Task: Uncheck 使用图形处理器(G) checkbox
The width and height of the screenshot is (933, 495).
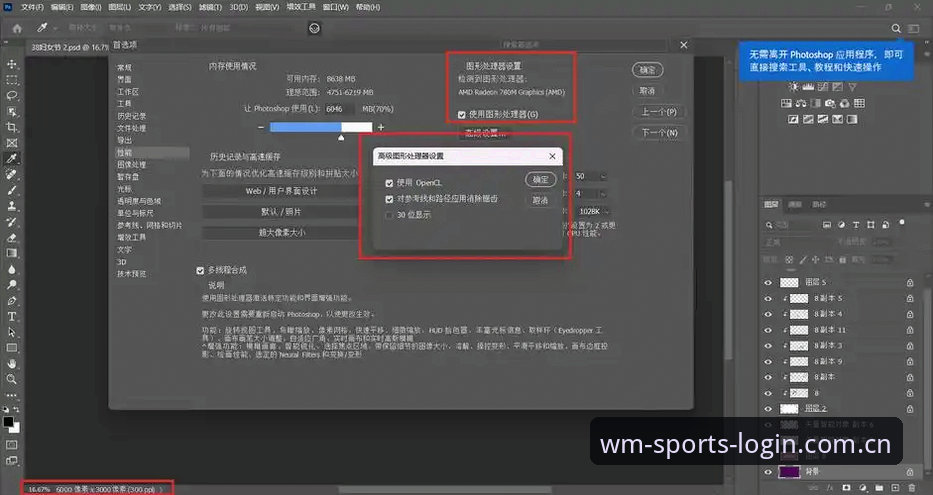Action: point(462,114)
